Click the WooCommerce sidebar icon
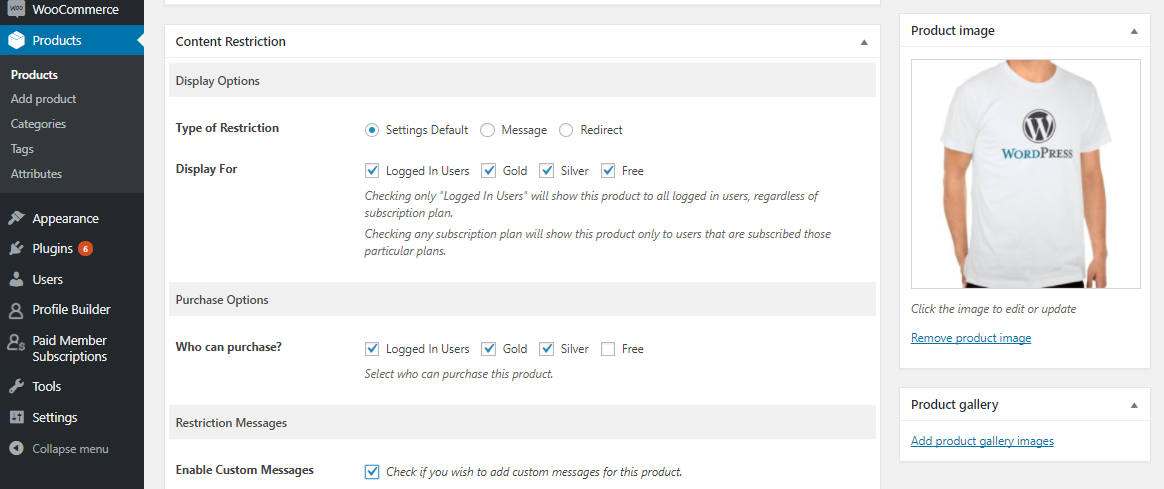The image size is (1164, 489). (16, 10)
